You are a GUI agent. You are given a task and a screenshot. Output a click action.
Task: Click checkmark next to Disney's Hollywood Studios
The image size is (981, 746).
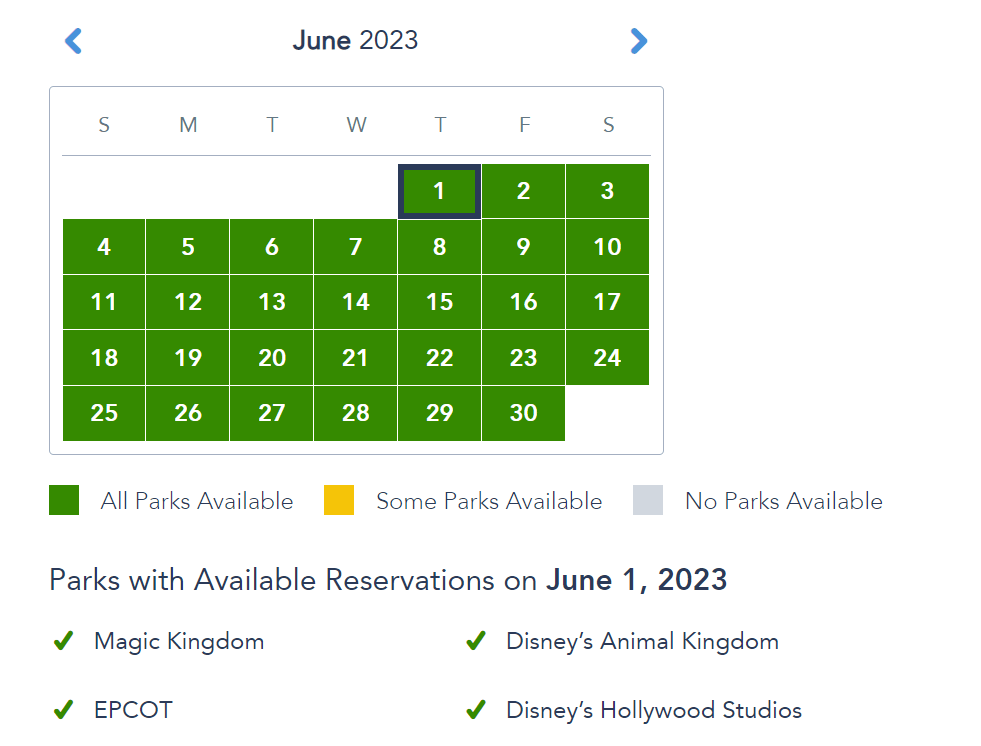point(476,710)
